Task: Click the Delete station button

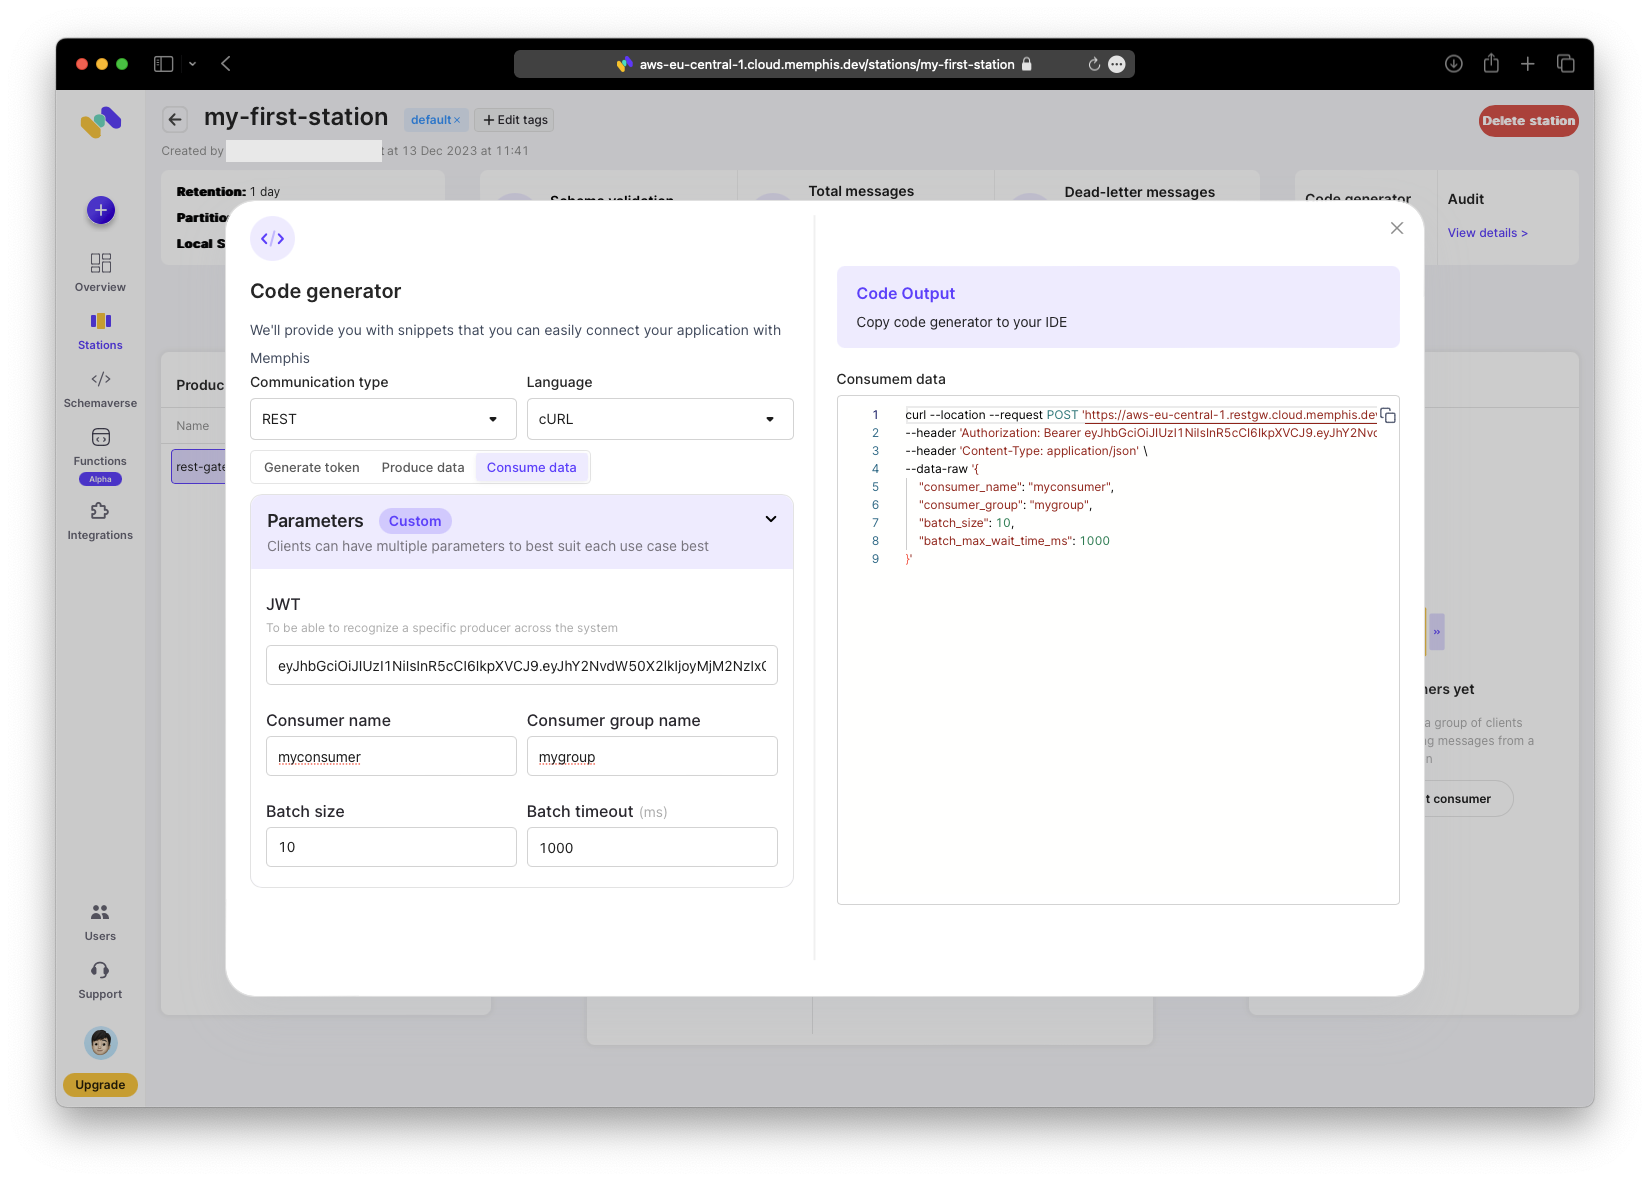Action: (x=1528, y=121)
